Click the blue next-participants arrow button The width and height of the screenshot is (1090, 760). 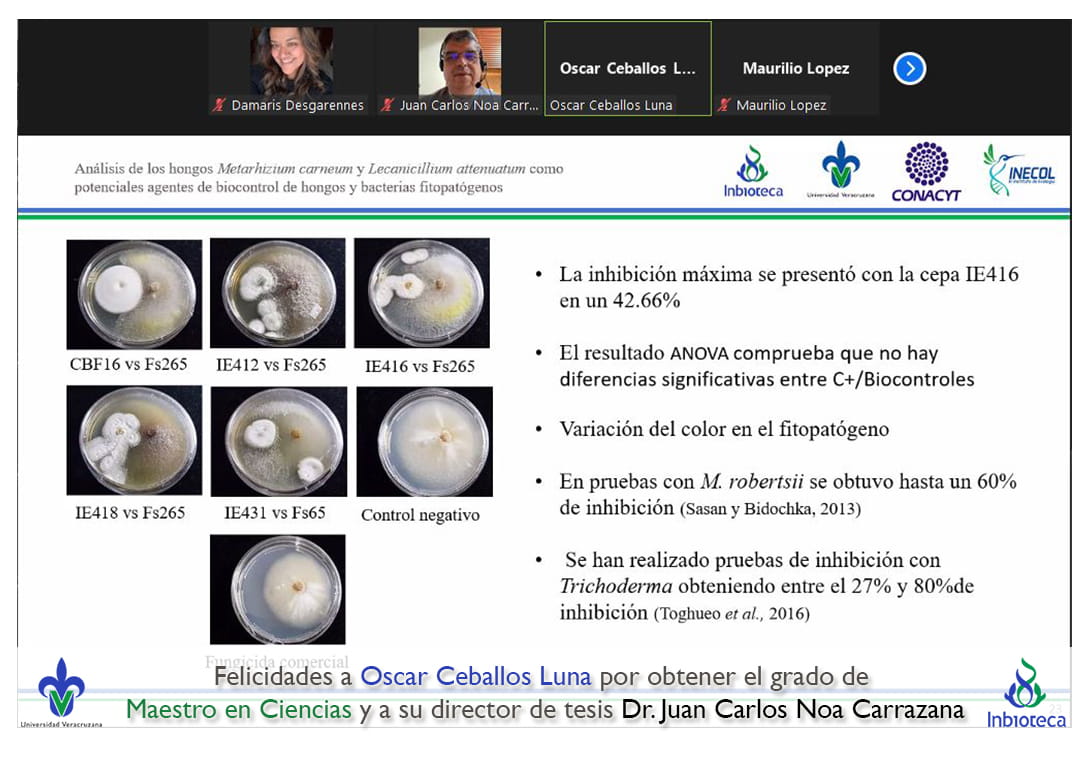[x=909, y=68]
